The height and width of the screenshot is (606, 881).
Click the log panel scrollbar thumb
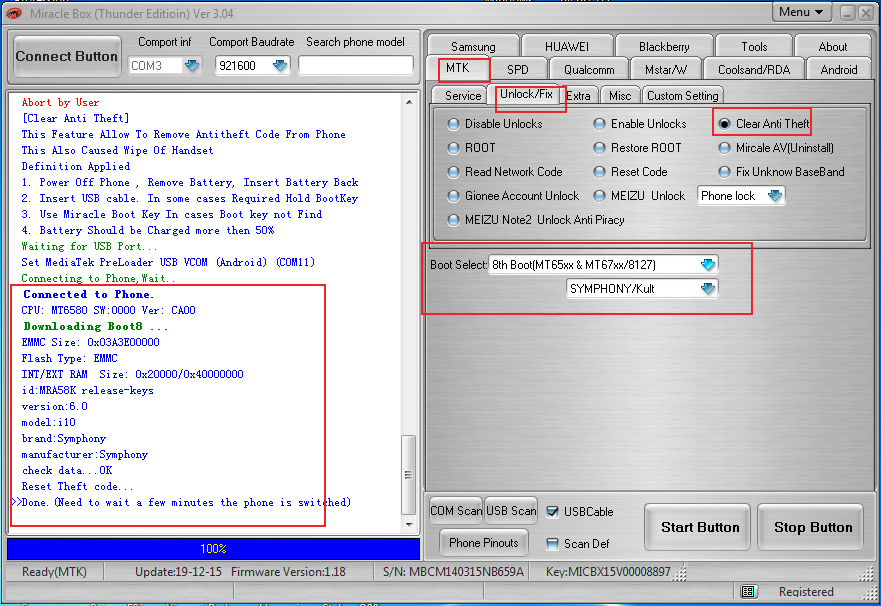pos(409,475)
